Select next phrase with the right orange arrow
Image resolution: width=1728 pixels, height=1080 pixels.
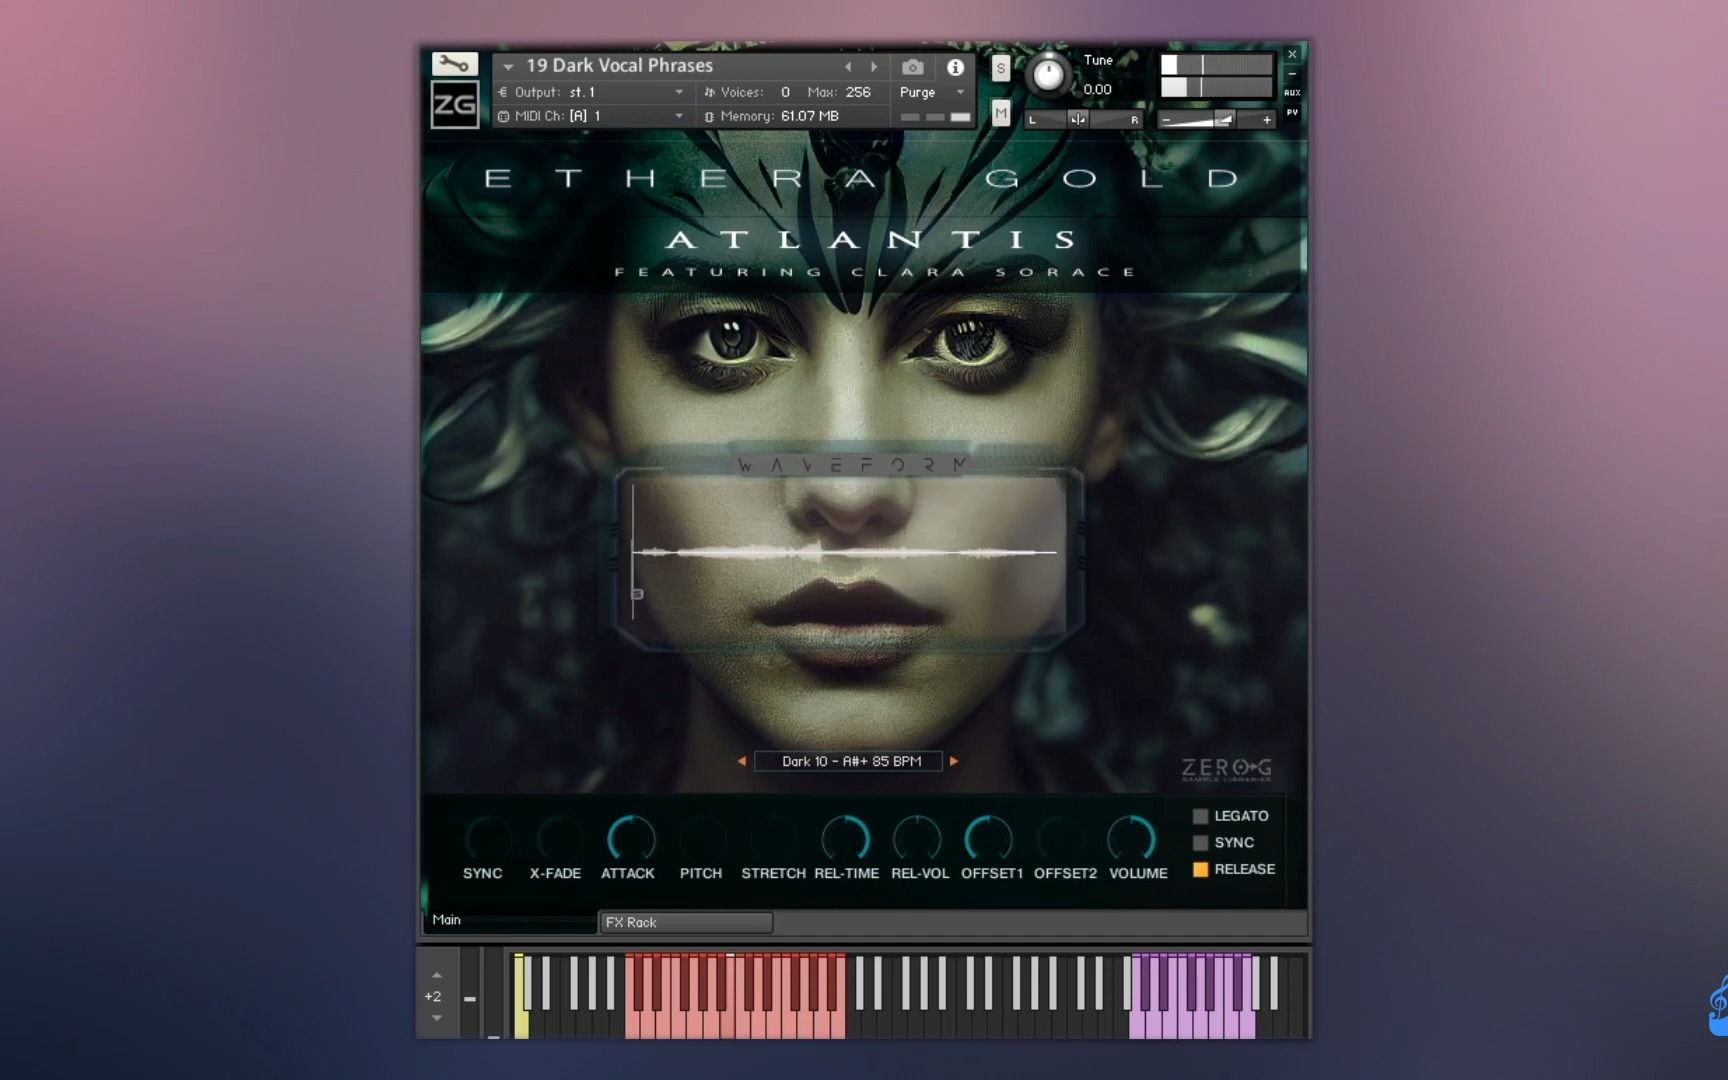coord(954,761)
